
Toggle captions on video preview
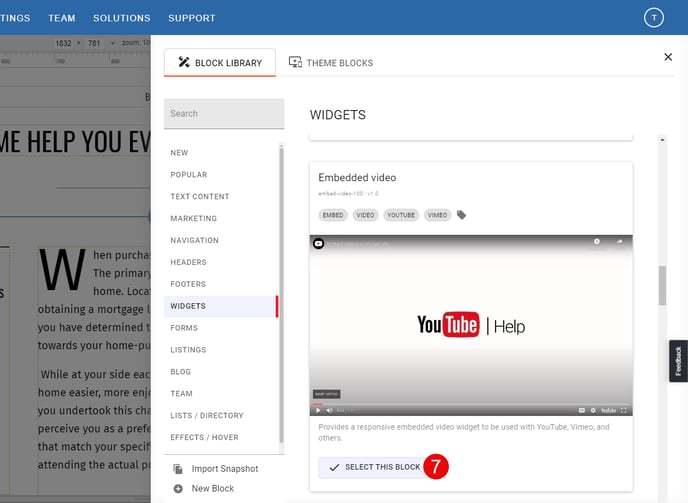581,410
